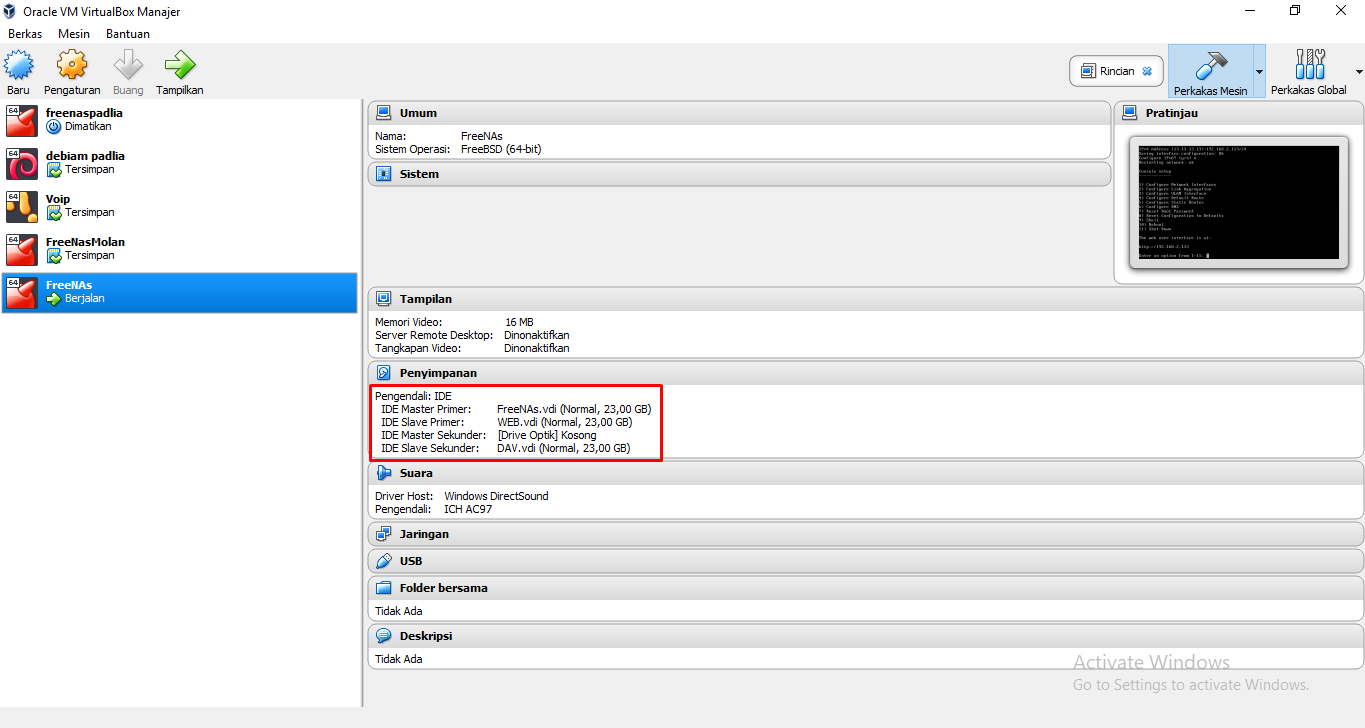The height and width of the screenshot is (728, 1365).
Task: Close the Rincian tool with its x icon
Action: 1147,71
